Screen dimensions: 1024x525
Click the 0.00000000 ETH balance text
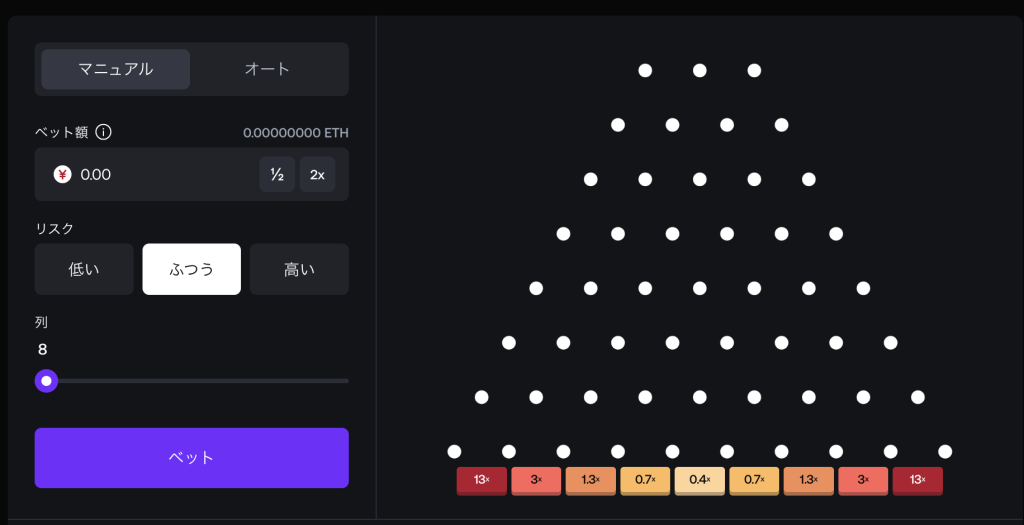coord(296,133)
